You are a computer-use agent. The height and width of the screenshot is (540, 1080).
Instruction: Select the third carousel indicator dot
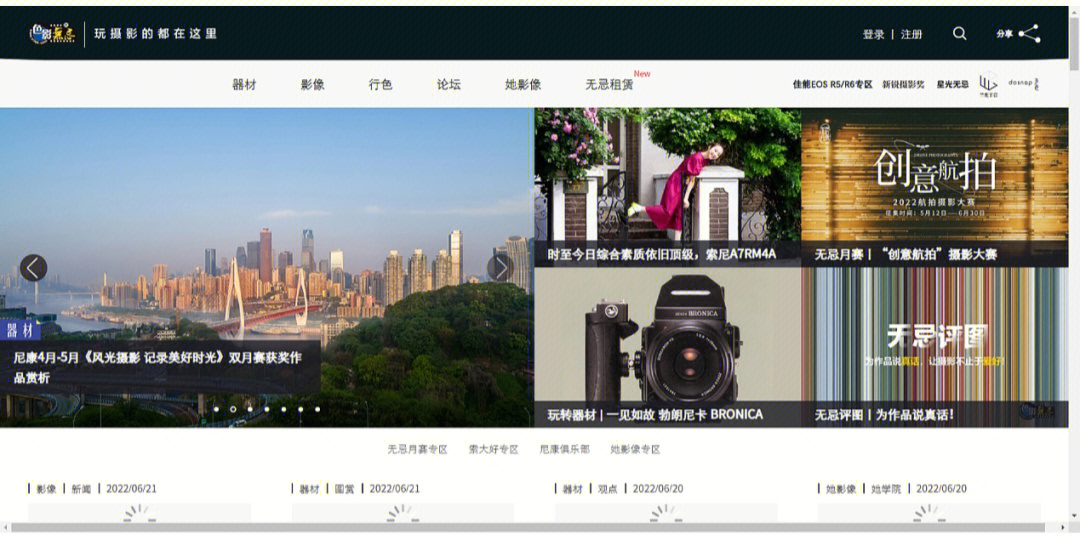pos(250,409)
